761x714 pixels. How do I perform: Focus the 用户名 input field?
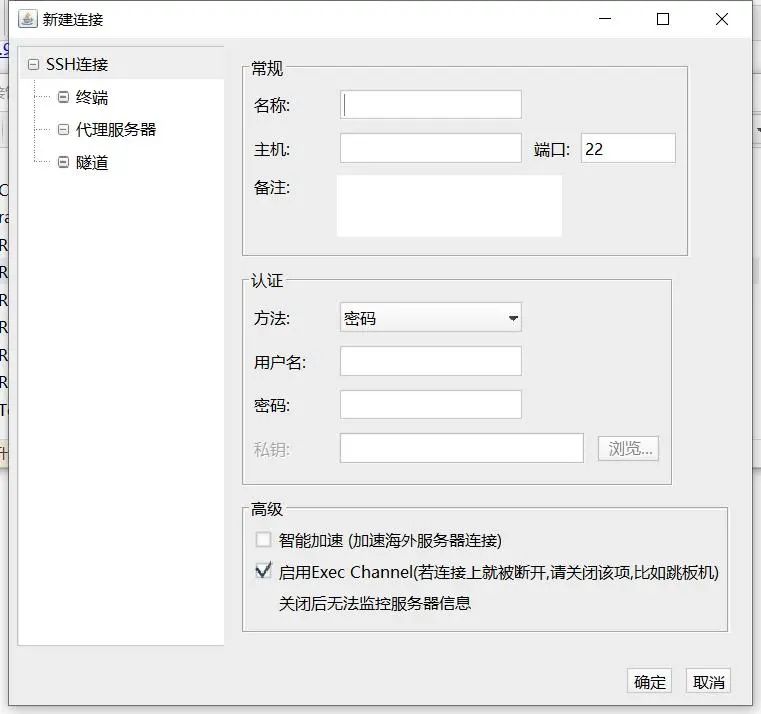[x=430, y=361]
